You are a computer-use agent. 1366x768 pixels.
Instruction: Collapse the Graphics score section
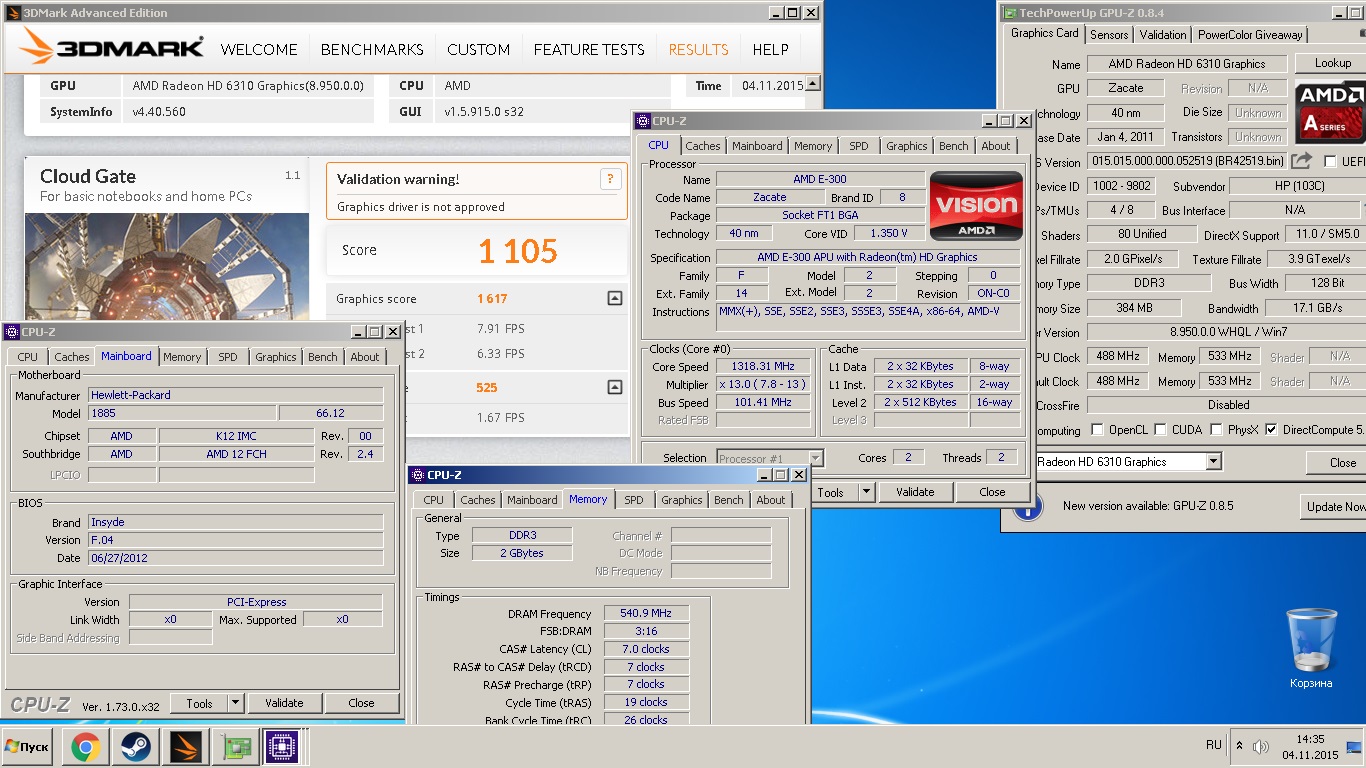pos(615,298)
